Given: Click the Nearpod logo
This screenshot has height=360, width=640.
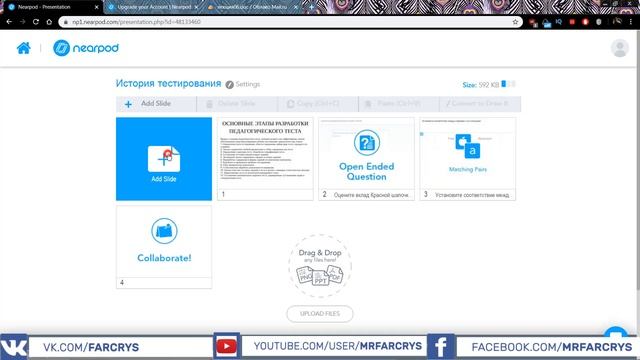Looking at the screenshot, I should [86, 48].
